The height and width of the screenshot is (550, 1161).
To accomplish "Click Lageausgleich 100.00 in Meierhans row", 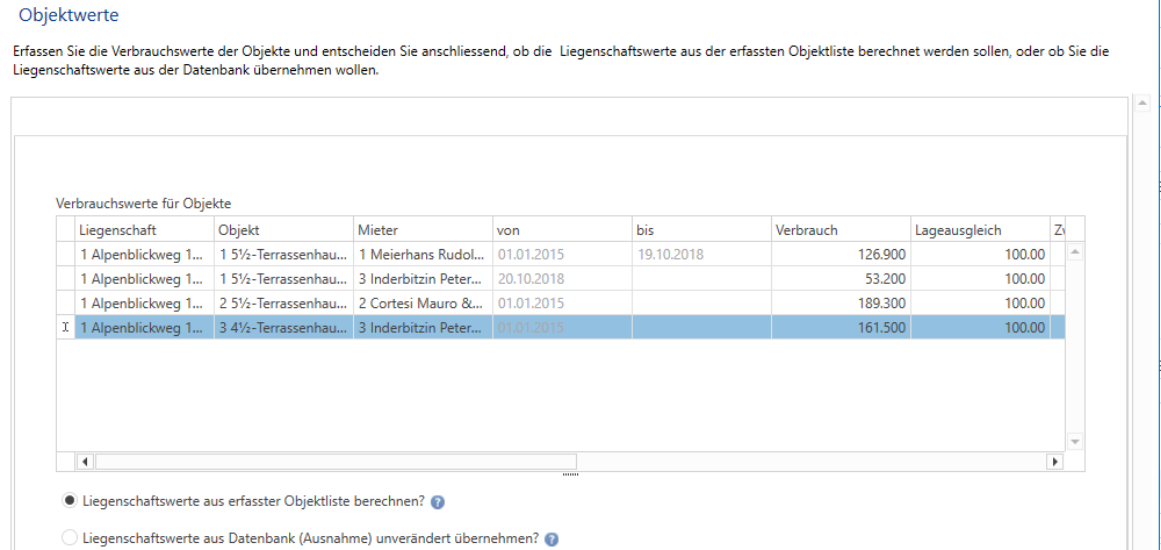I will pos(980,255).
